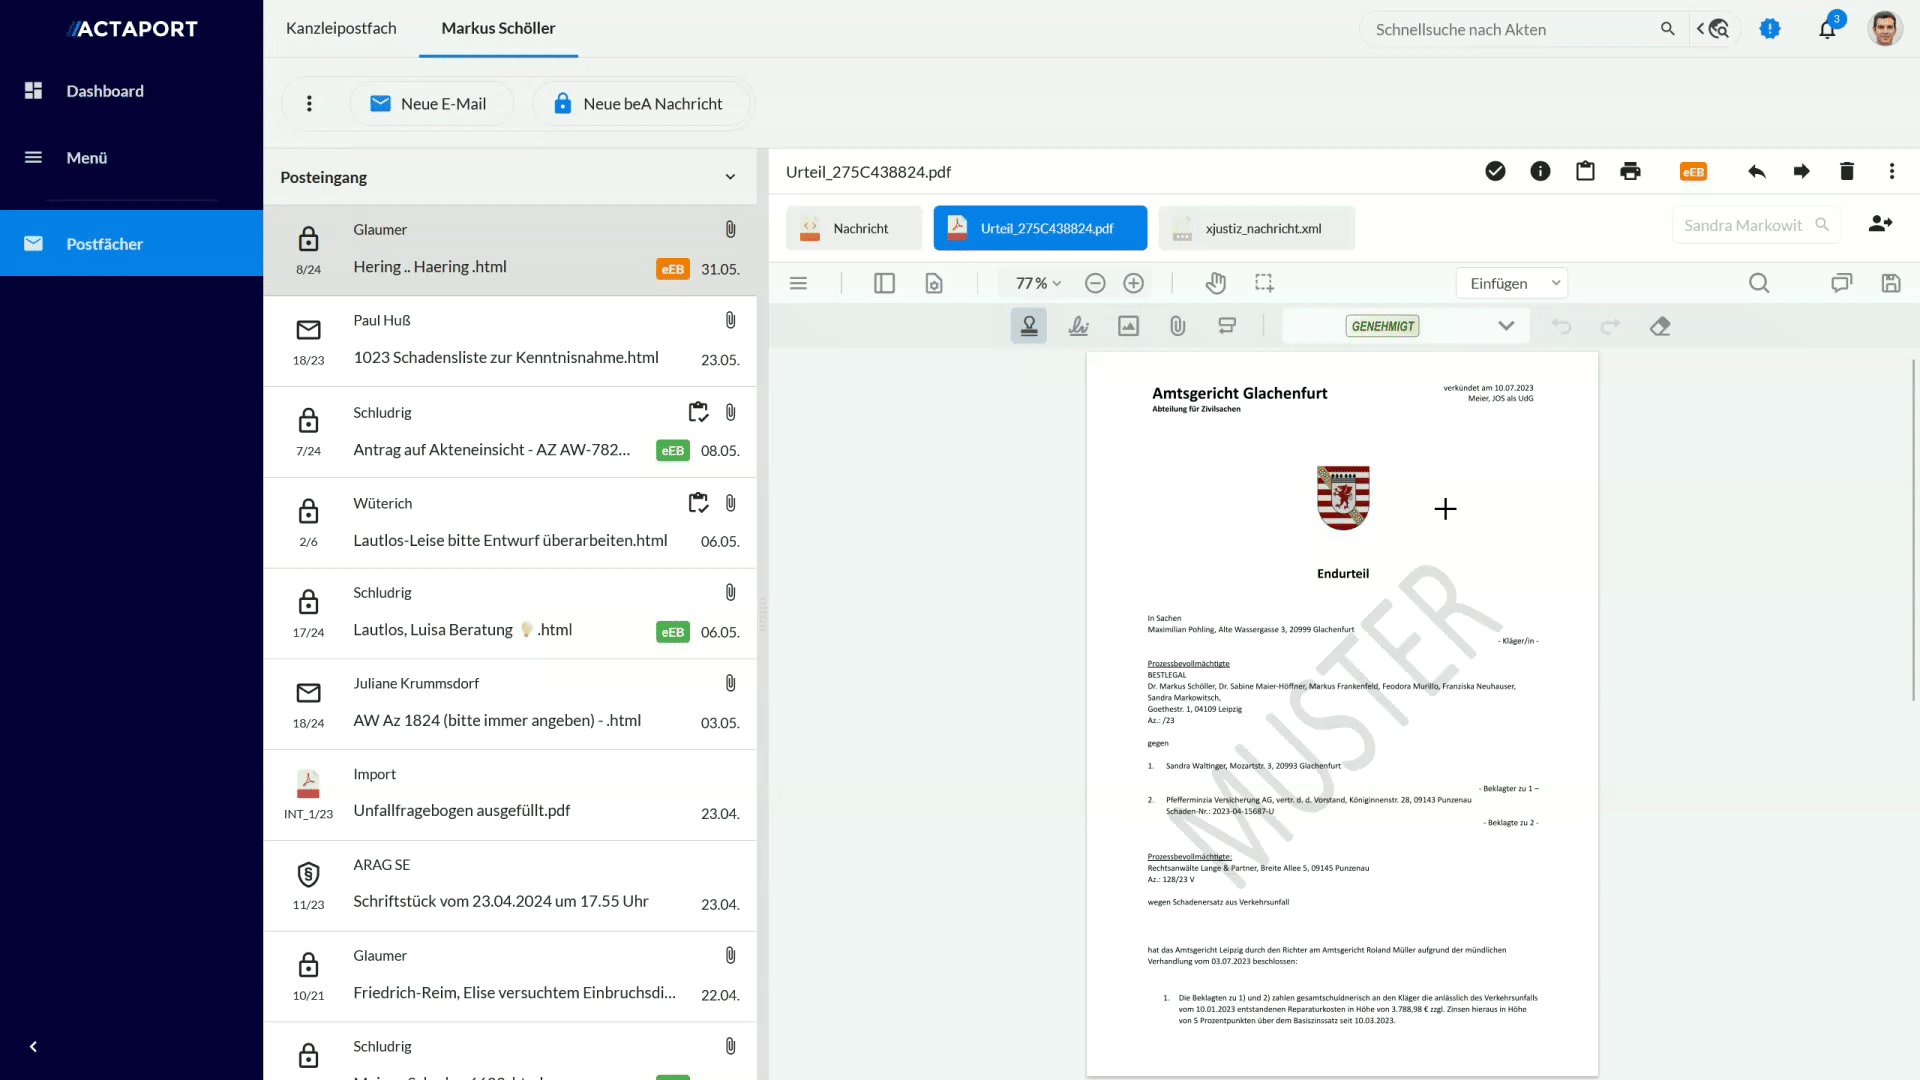Open PDF viewer hamburger menu
Viewport: 1920px width, 1080px height.
click(798, 284)
